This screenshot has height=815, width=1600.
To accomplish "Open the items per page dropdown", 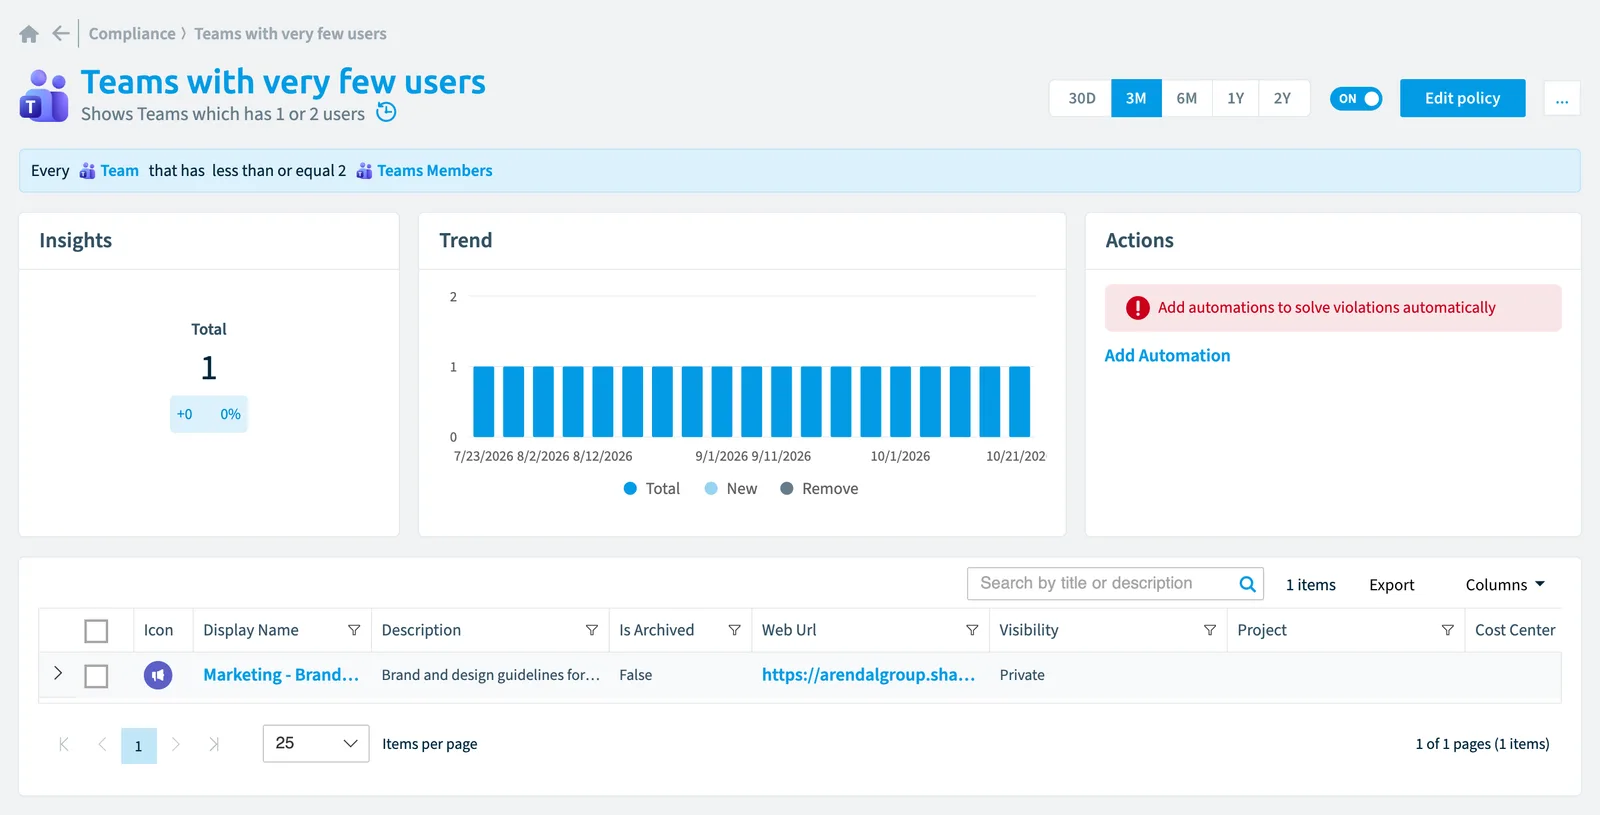I will tap(316, 743).
